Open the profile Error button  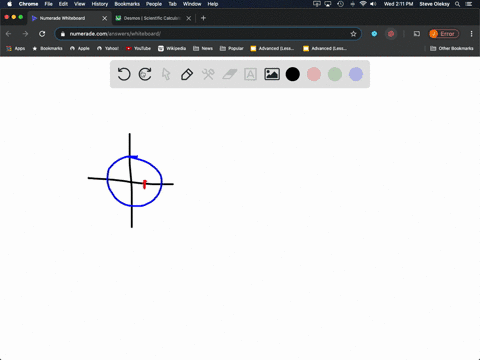click(444, 34)
